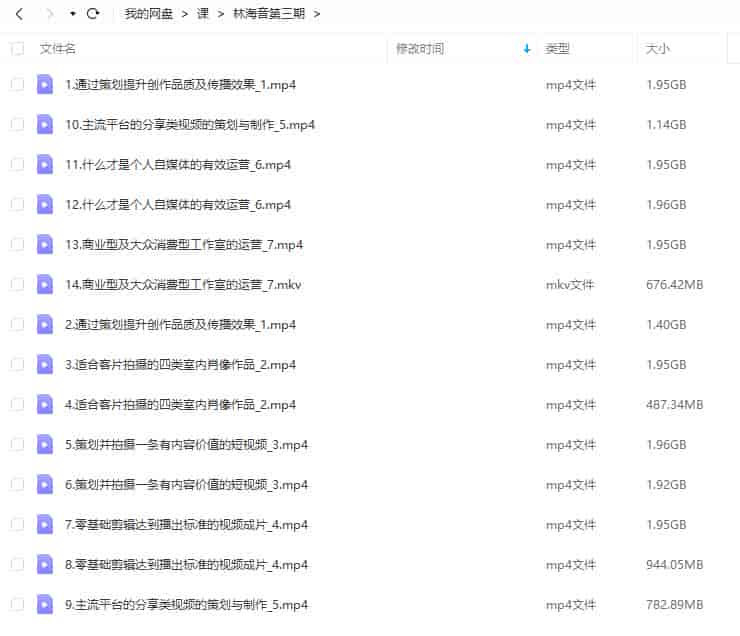740x636 pixels.
Task: Click video icon of file 3.适合客片拍摄
Action: tap(45, 364)
